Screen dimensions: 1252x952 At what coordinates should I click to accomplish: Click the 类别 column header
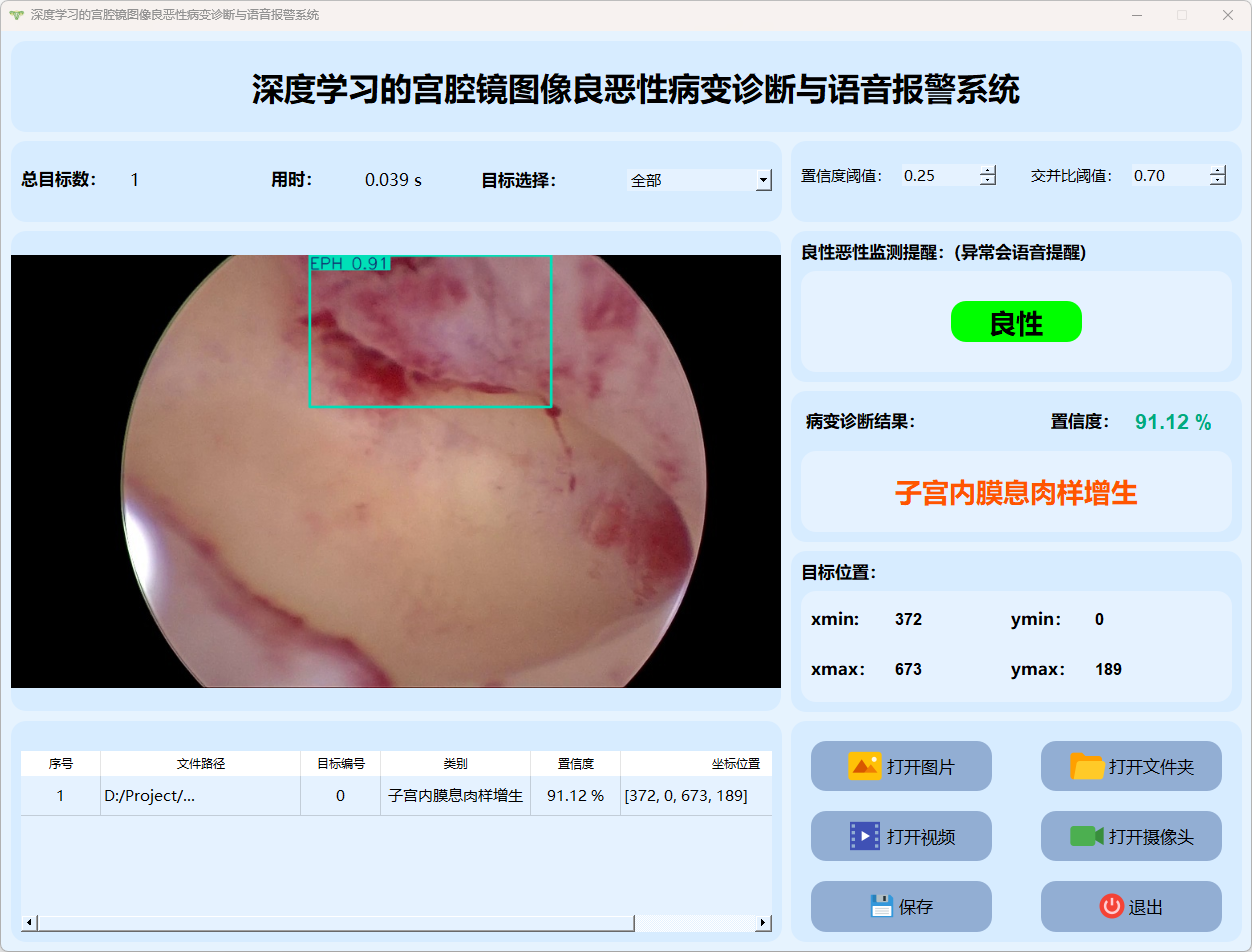(455, 764)
